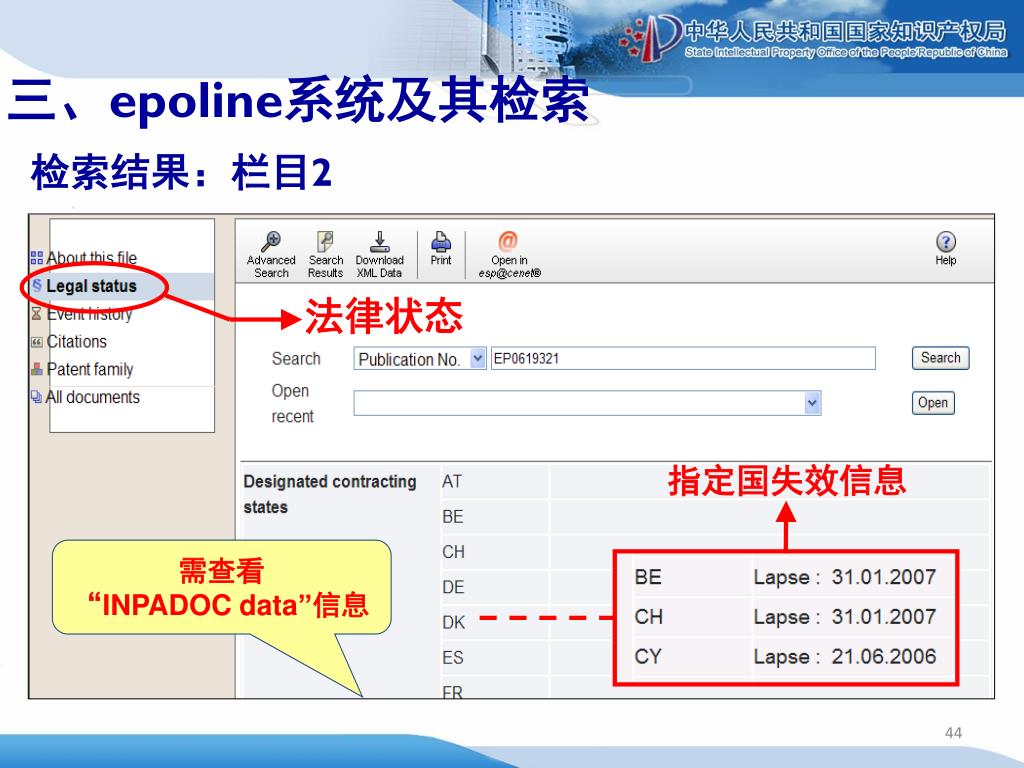Expand the Publication No. search type dropdown
Screen dimensions: 1024x768
[x=478, y=359]
